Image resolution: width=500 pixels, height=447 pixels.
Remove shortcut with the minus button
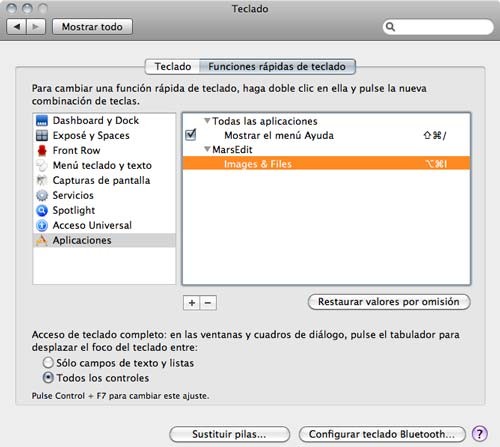coord(208,303)
